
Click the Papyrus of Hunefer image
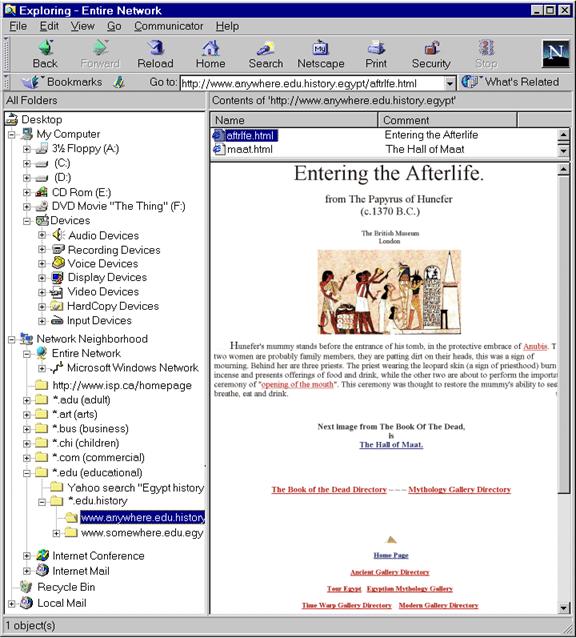point(389,292)
